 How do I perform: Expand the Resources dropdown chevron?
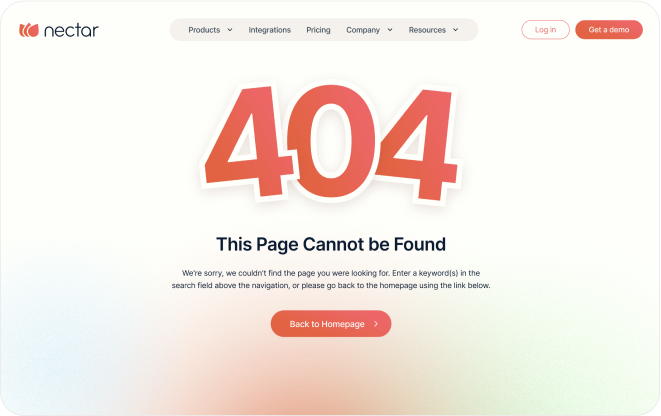tap(456, 30)
